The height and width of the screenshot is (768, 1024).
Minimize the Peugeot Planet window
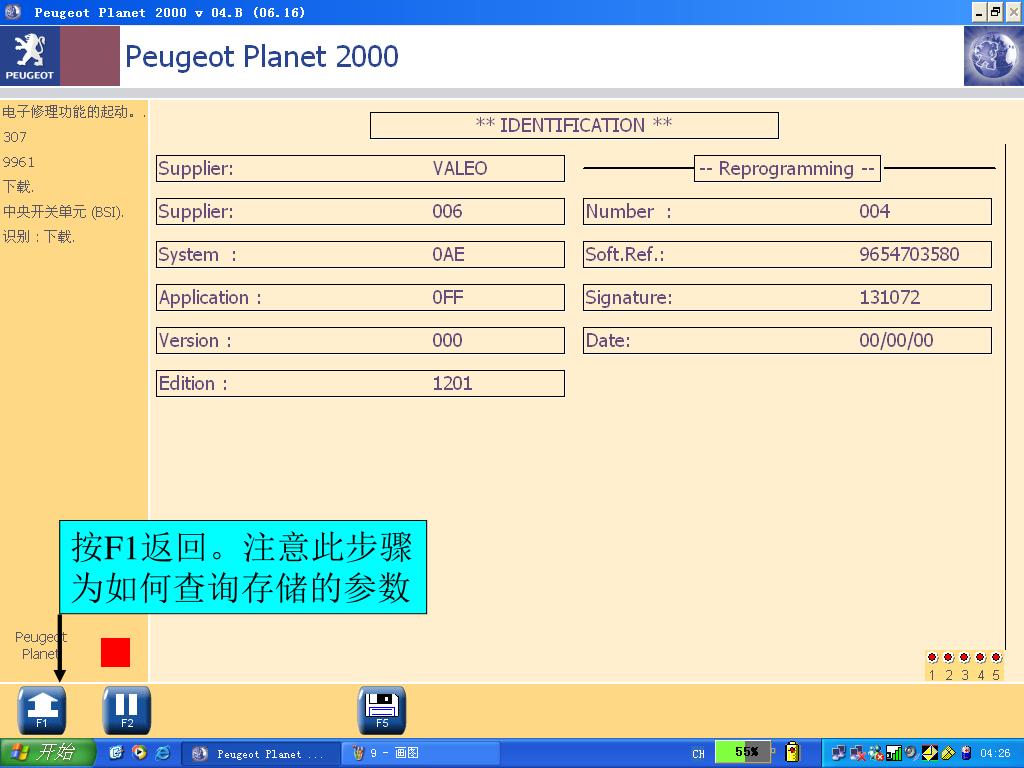[x=980, y=12]
